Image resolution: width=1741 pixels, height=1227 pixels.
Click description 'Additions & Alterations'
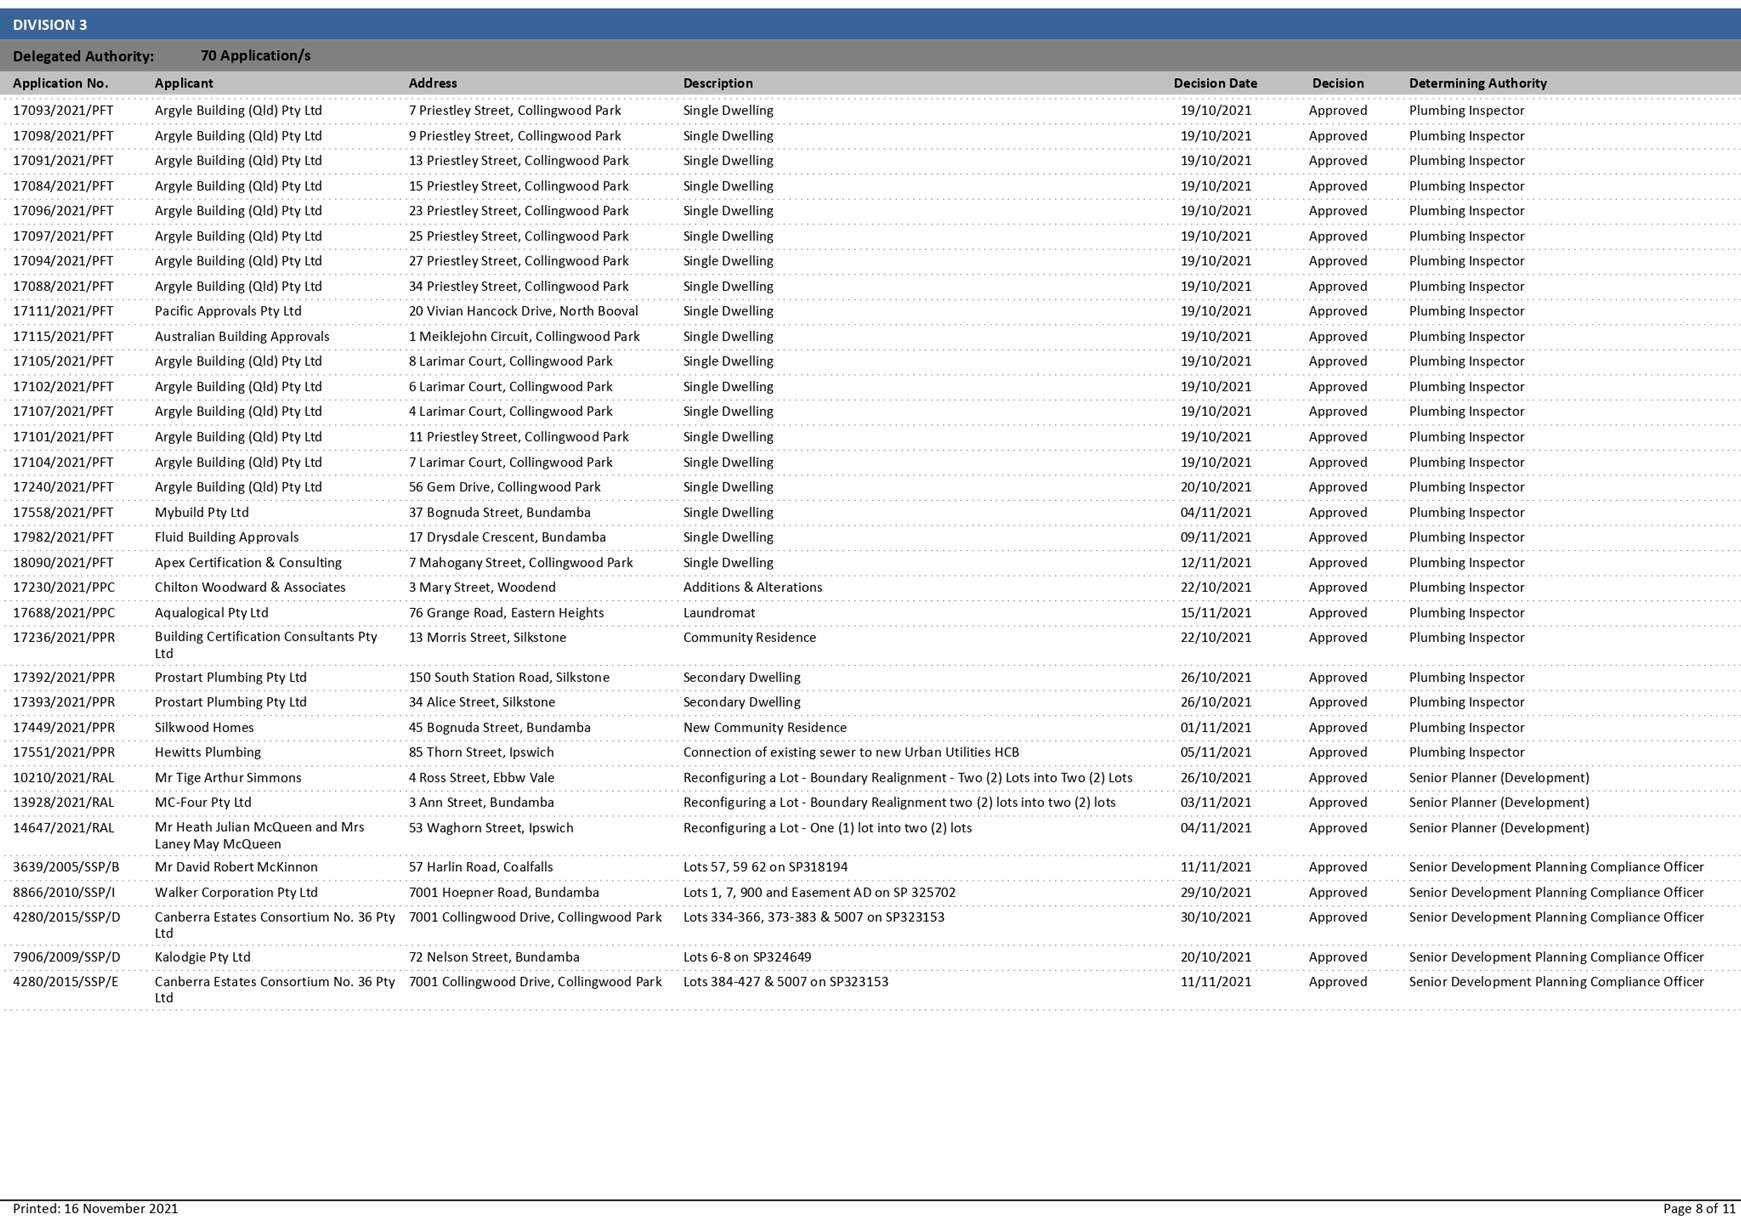(753, 588)
